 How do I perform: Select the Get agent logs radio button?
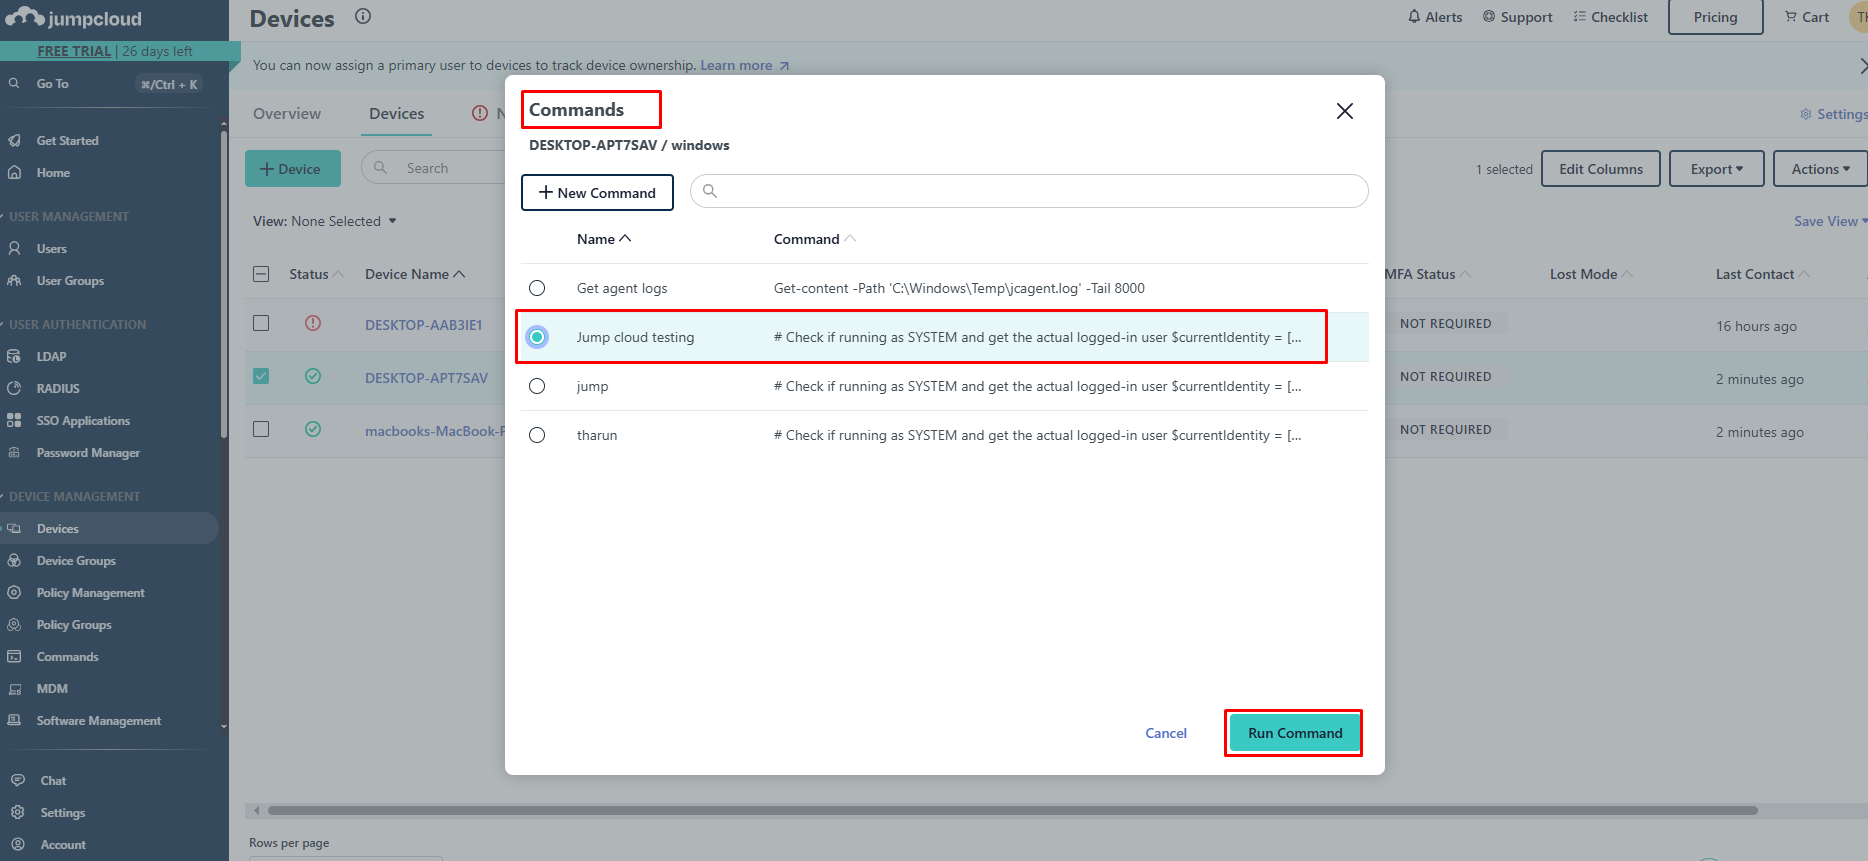[537, 288]
